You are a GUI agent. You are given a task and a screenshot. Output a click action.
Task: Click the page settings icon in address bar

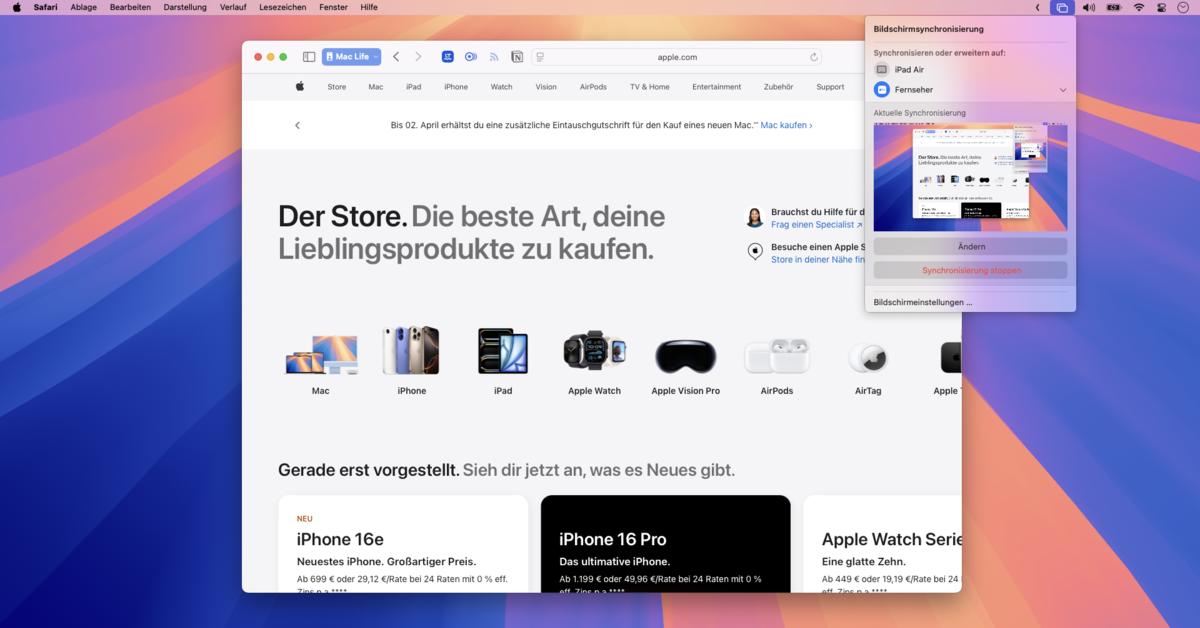(x=541, y=57)
